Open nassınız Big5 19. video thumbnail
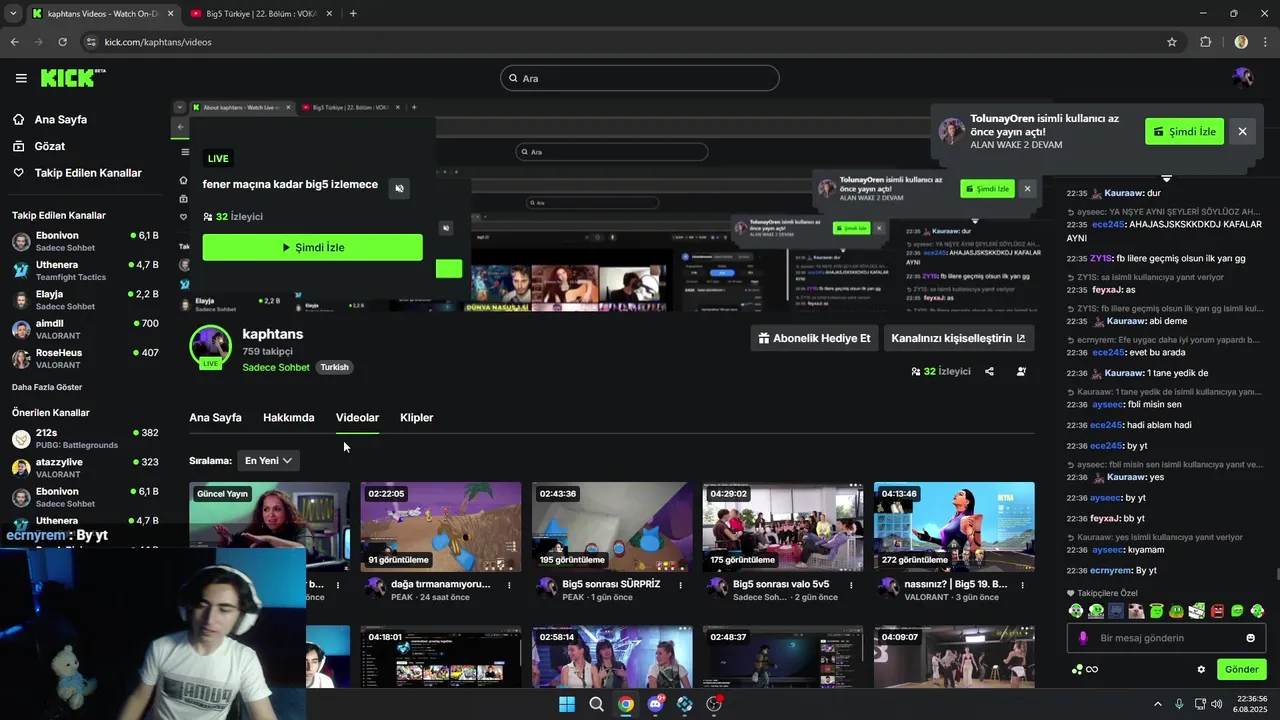The width and height of the screenshot is (1280, 720). coord(954,527)
